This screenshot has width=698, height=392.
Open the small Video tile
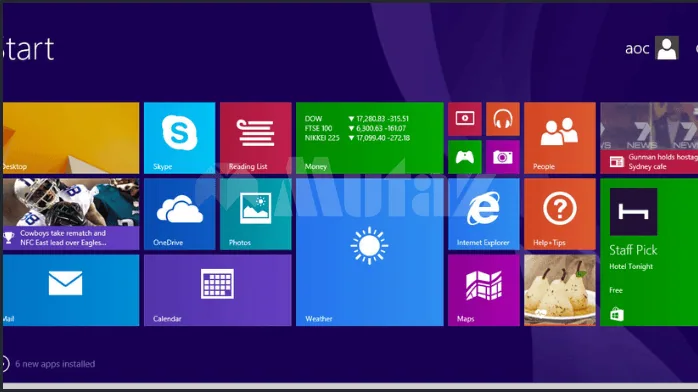[x=465, y=119]
